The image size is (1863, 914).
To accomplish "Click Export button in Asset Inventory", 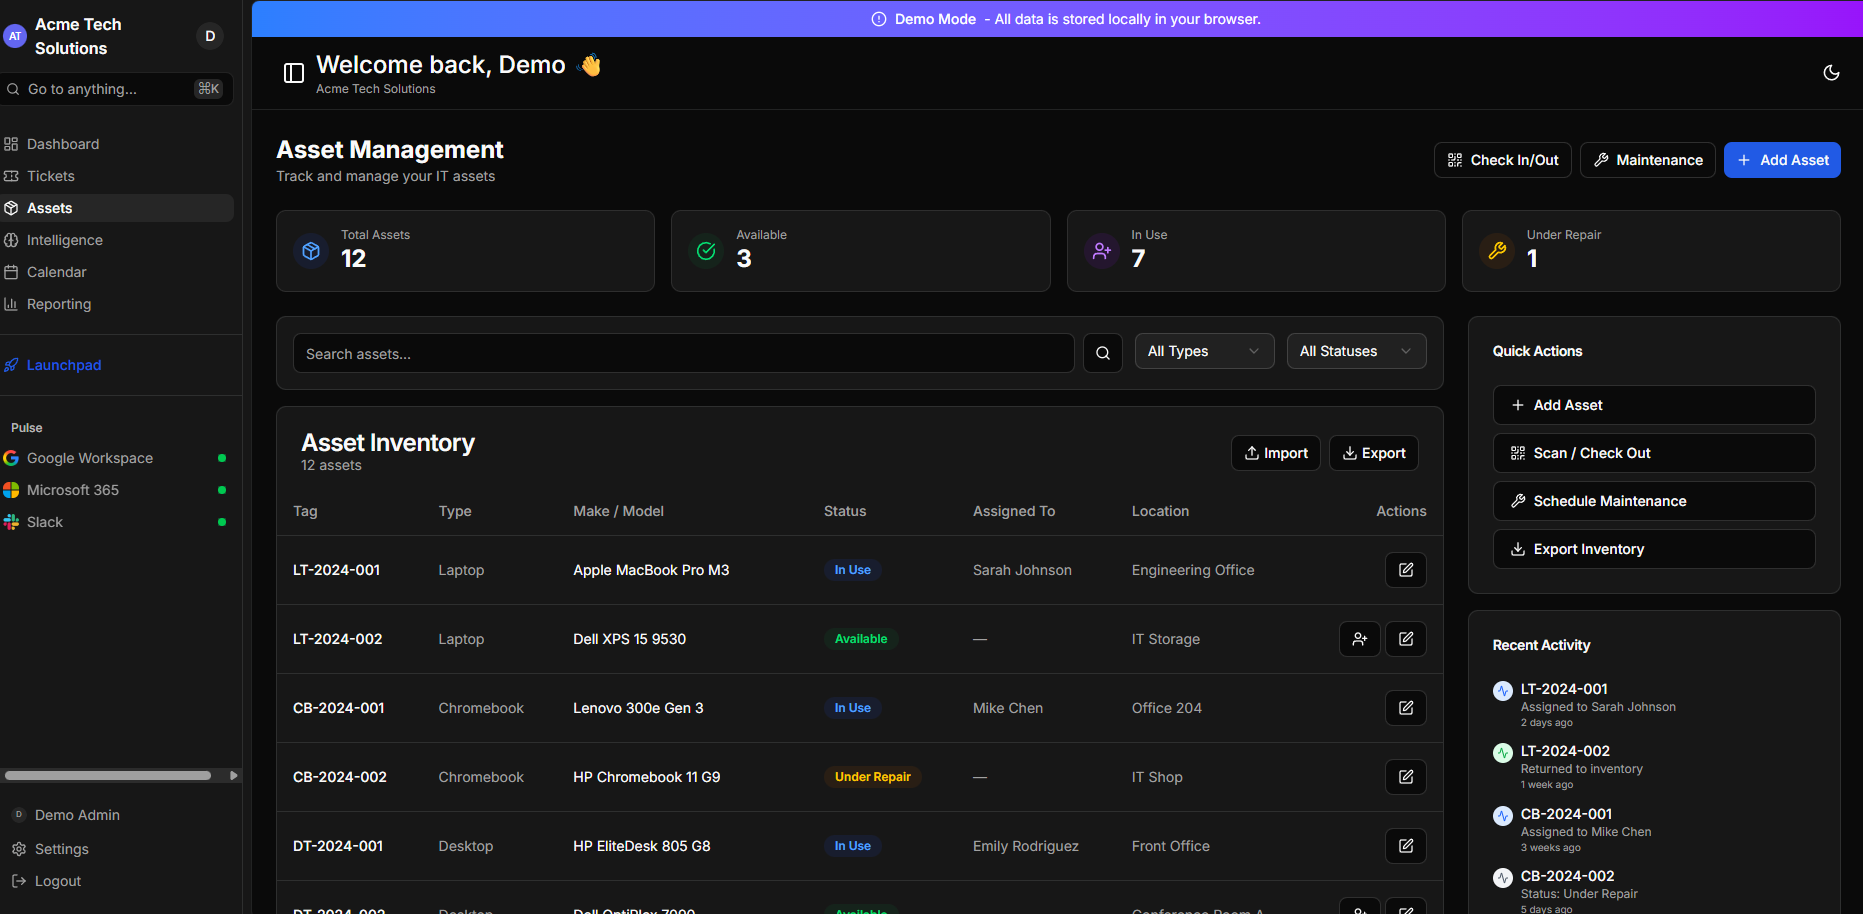I will tap(1374, 453).
